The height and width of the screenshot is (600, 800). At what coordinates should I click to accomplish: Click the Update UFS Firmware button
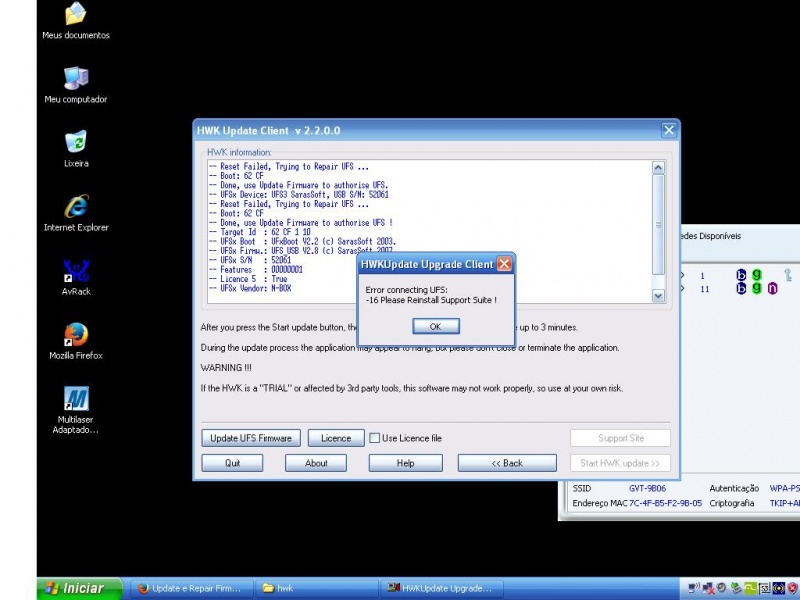pos(251,438)
